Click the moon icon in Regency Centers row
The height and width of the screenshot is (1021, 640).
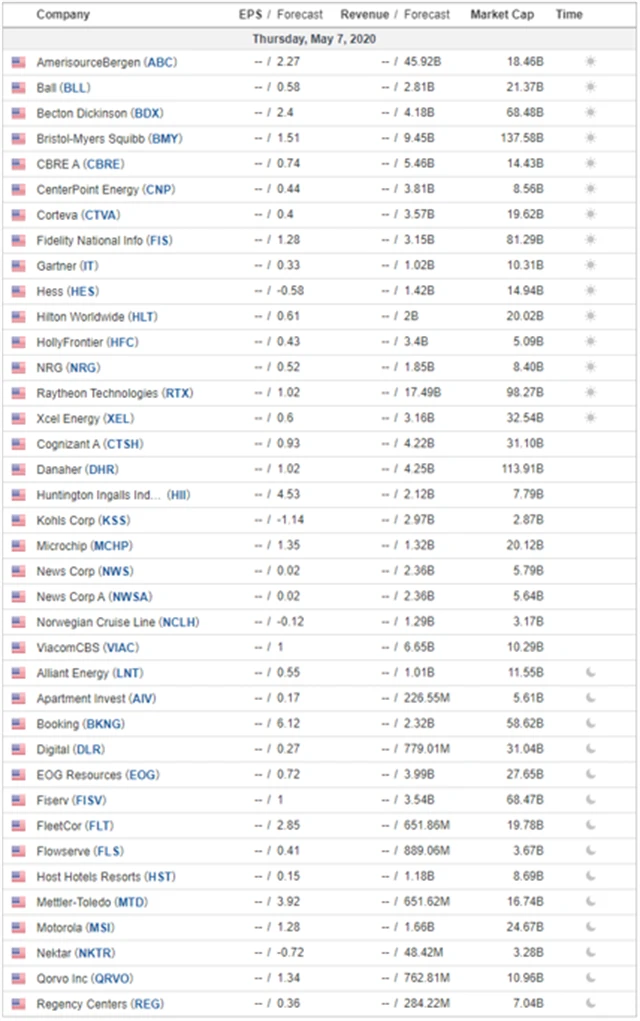(x=590, y=1003)
